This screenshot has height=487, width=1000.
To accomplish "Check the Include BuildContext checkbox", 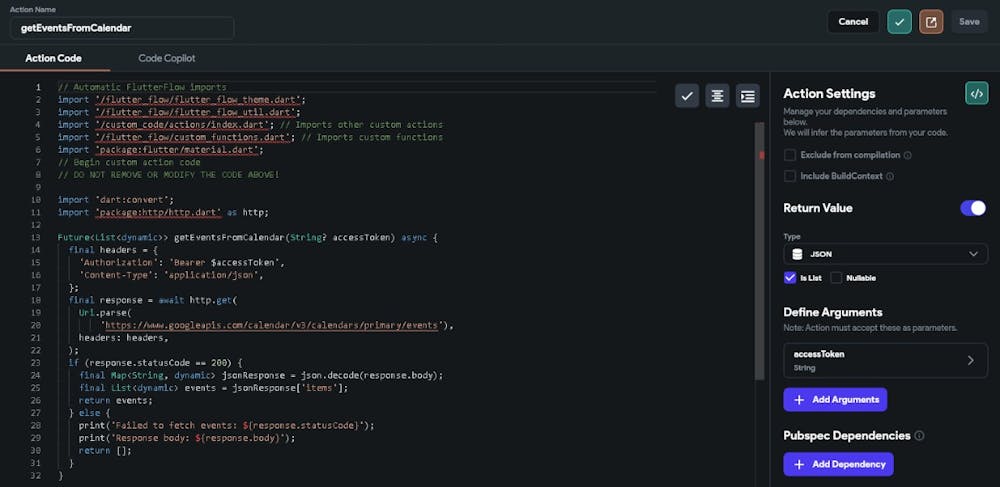I will [790, 176].
